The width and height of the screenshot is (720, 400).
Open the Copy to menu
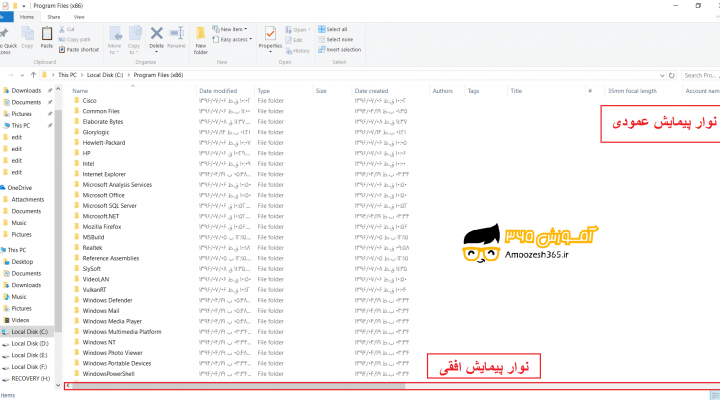[134, 40]
